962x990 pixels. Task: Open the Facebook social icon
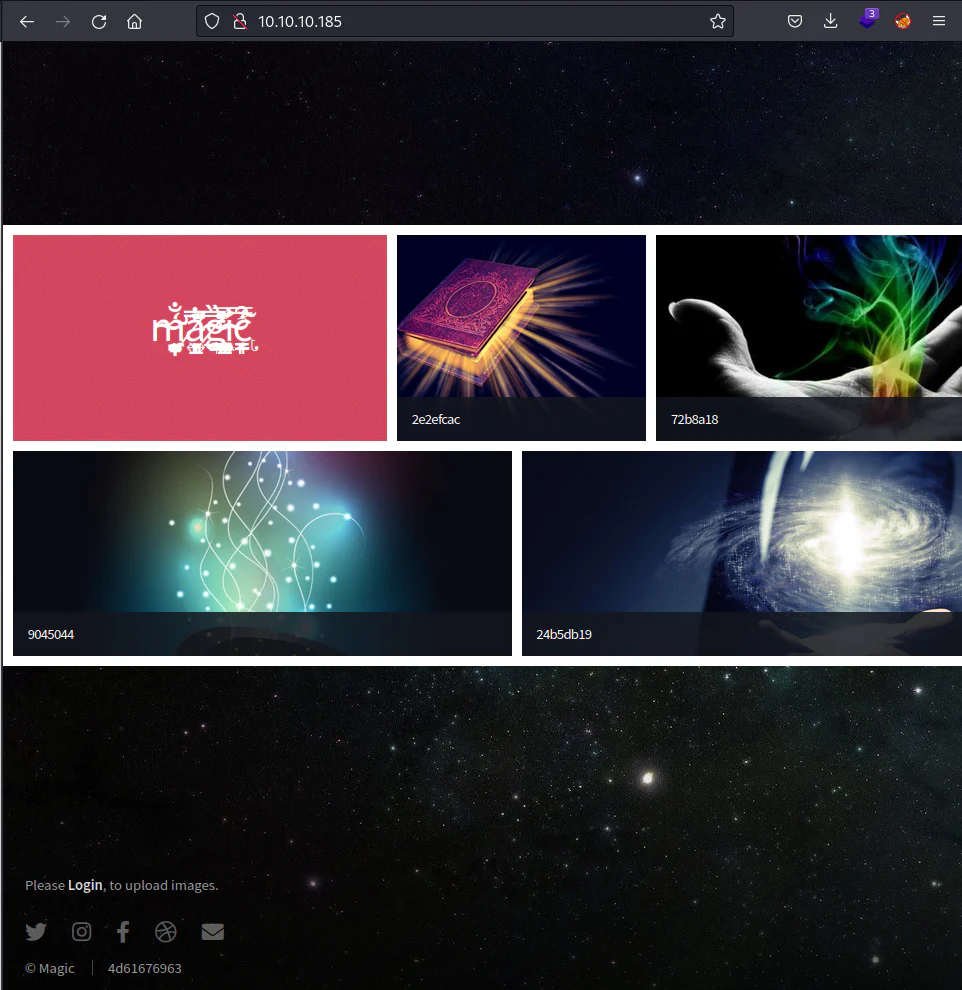pos(123,931)
